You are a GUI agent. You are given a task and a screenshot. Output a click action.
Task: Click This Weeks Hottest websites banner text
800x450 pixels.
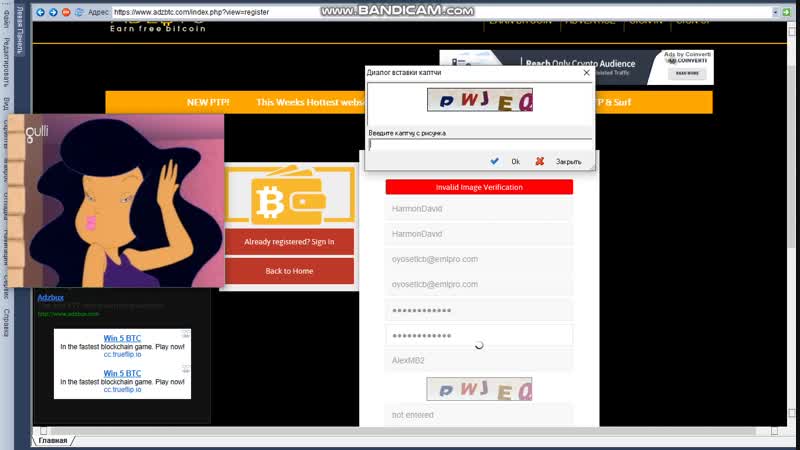(310, 102)
